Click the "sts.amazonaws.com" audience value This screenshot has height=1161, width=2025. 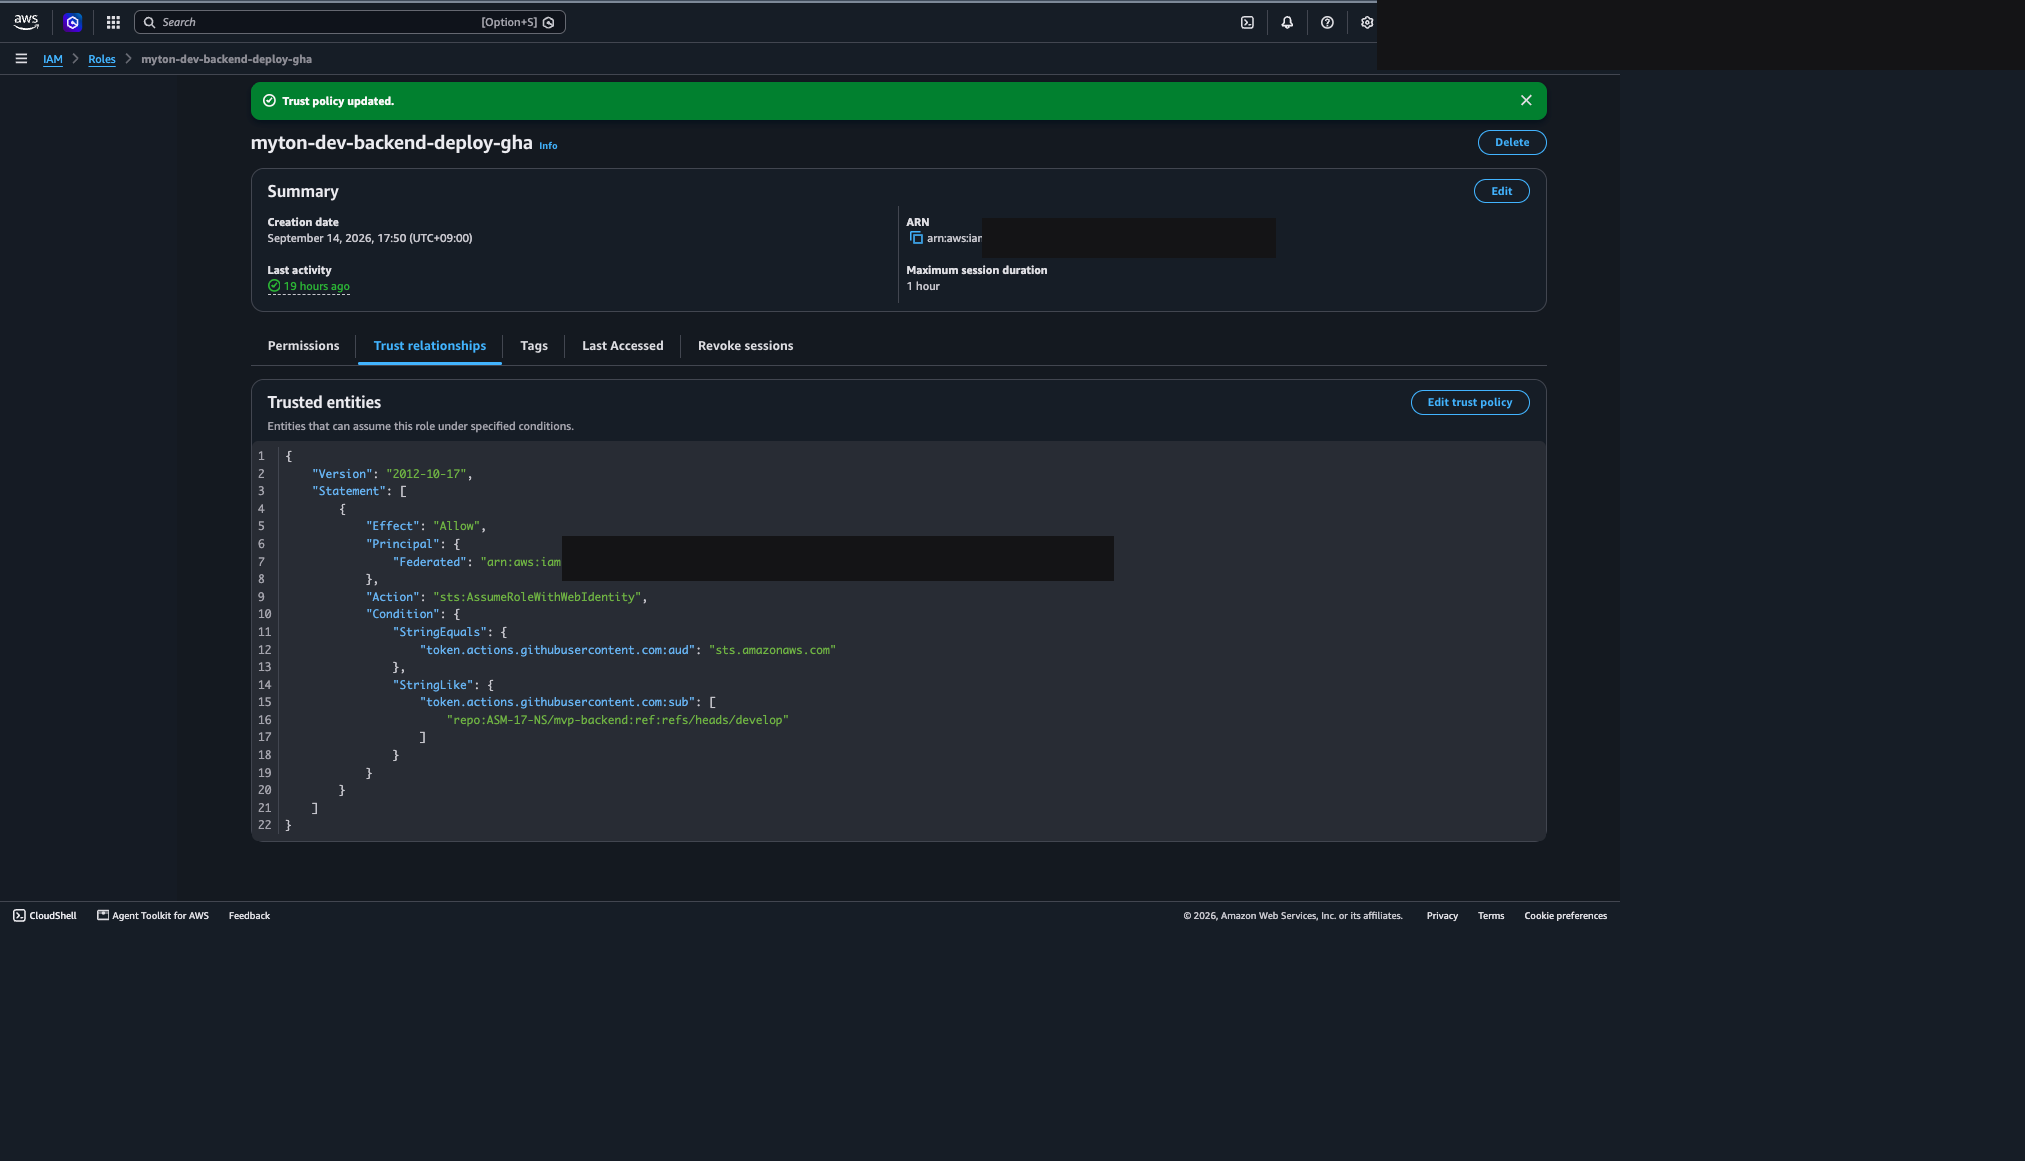pos(772,650)
